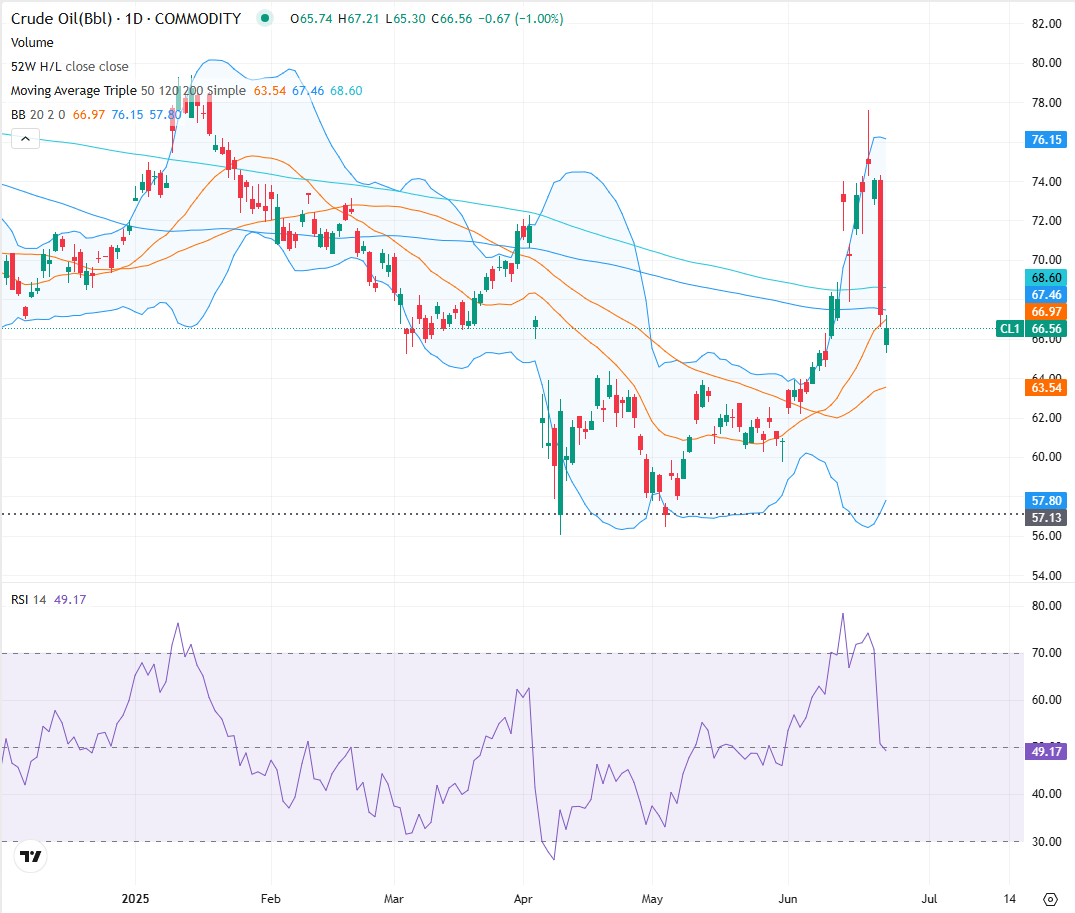Image resolution: width=1075 pixels, height=913 pixels.
Task: Select the 52W H/L indicator legend
Action: (70, 66)
